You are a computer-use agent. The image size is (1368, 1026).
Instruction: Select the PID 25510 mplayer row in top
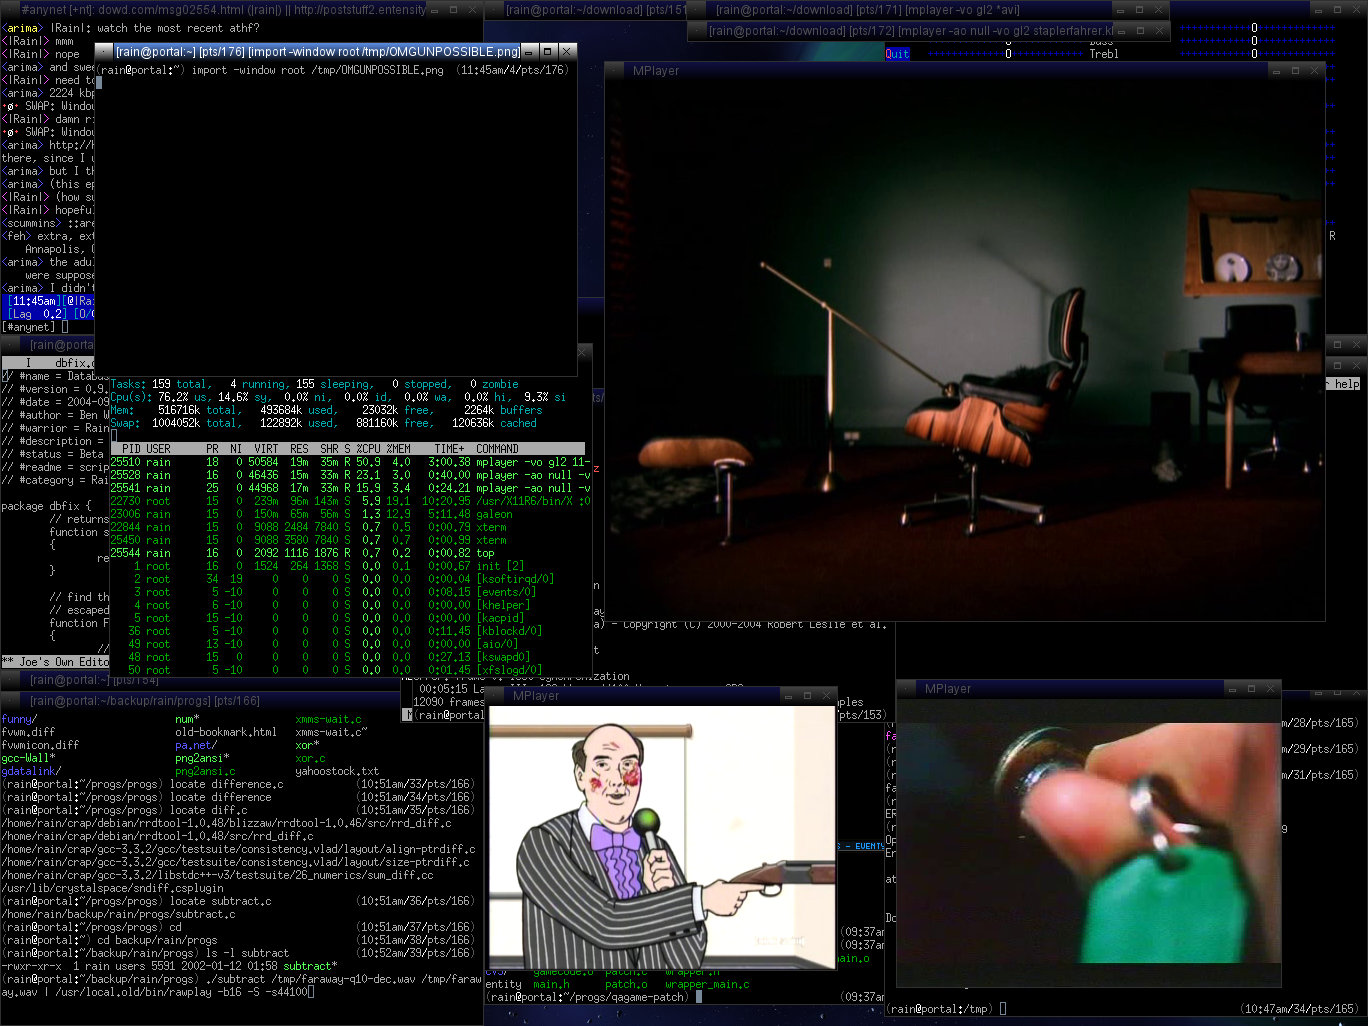pyautogui.click(x=350, y=462)
